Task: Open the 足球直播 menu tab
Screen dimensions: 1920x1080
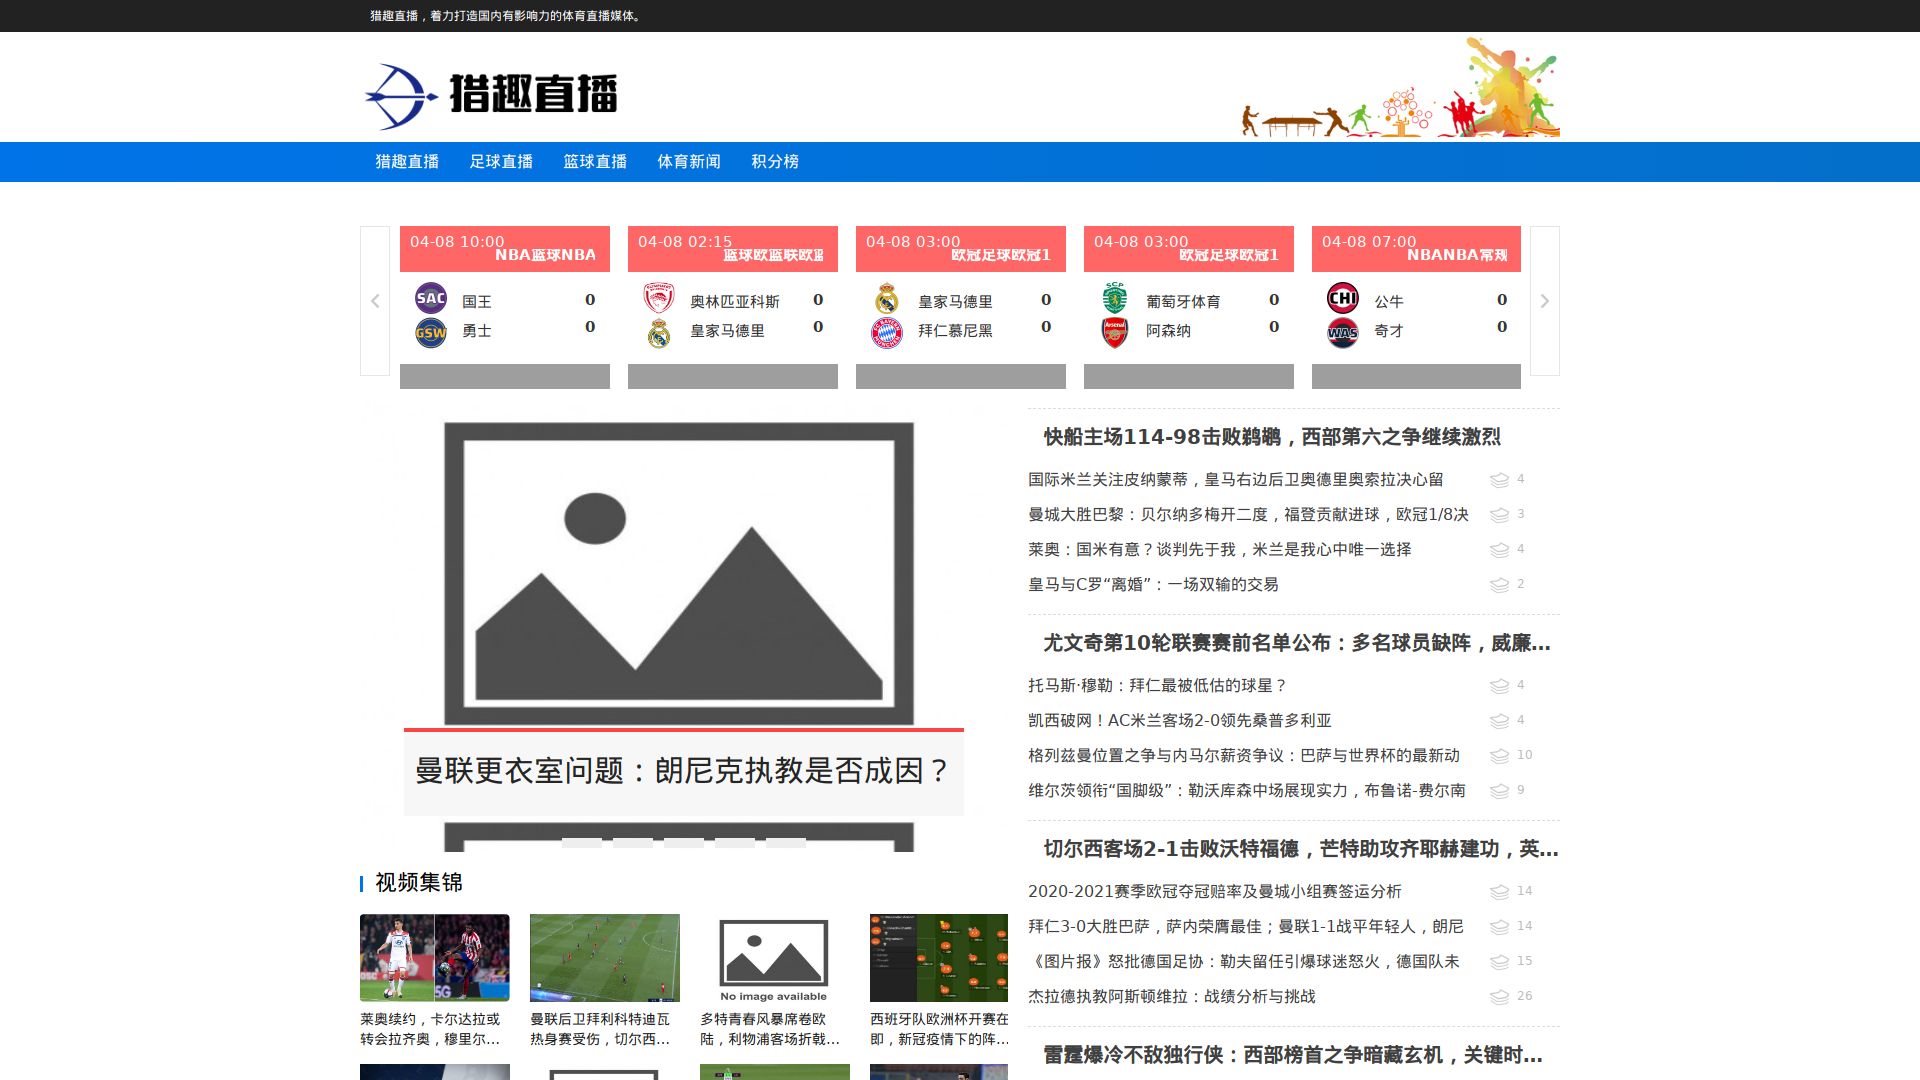Action: pos(501,162)
